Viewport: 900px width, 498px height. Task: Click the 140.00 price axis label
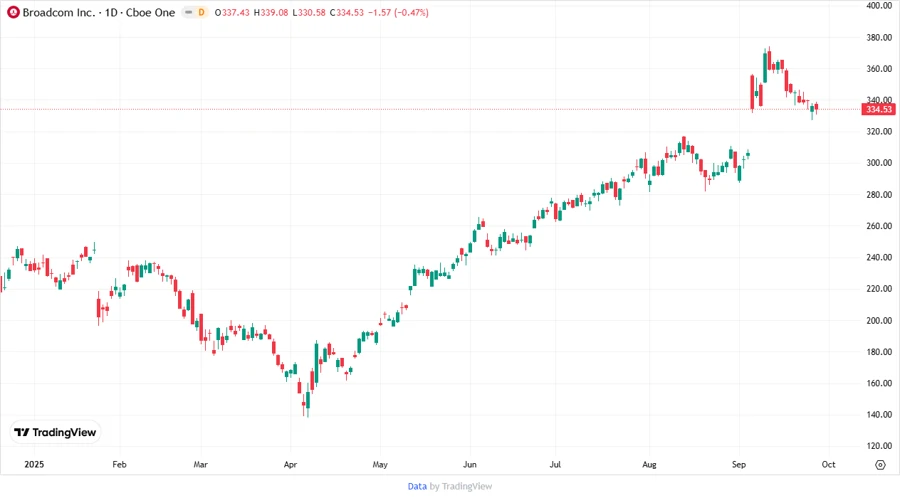[879, 414]
